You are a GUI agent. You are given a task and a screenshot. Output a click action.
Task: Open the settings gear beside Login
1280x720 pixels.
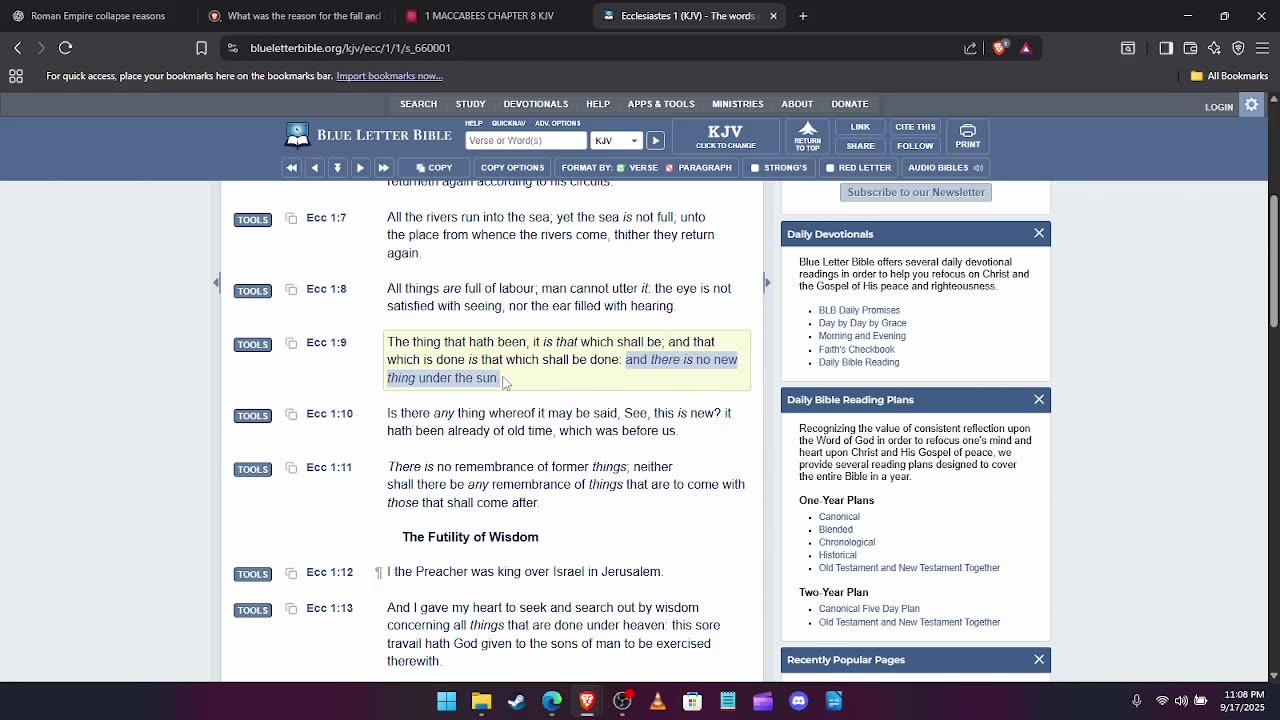tap(1251, 105)
